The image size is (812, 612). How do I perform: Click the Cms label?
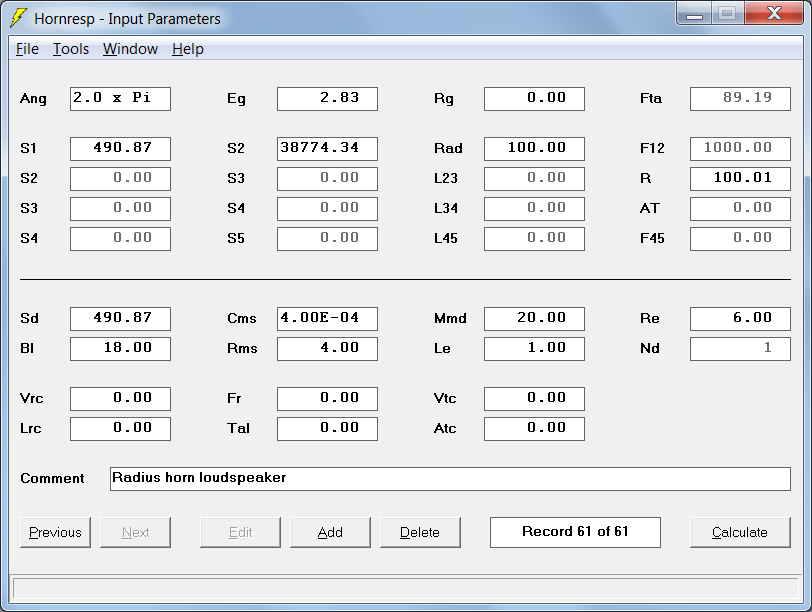click(242, 318)
